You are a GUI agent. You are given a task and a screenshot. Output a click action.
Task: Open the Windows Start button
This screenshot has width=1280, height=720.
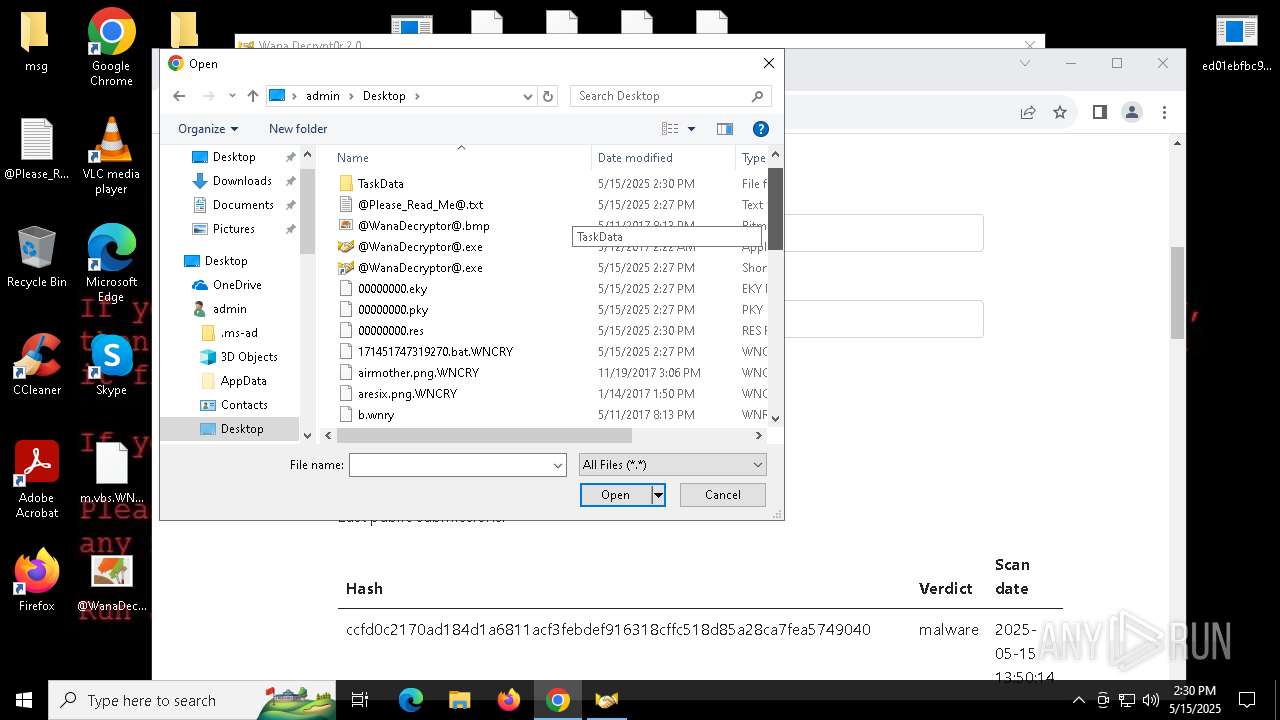coord(24,700)
